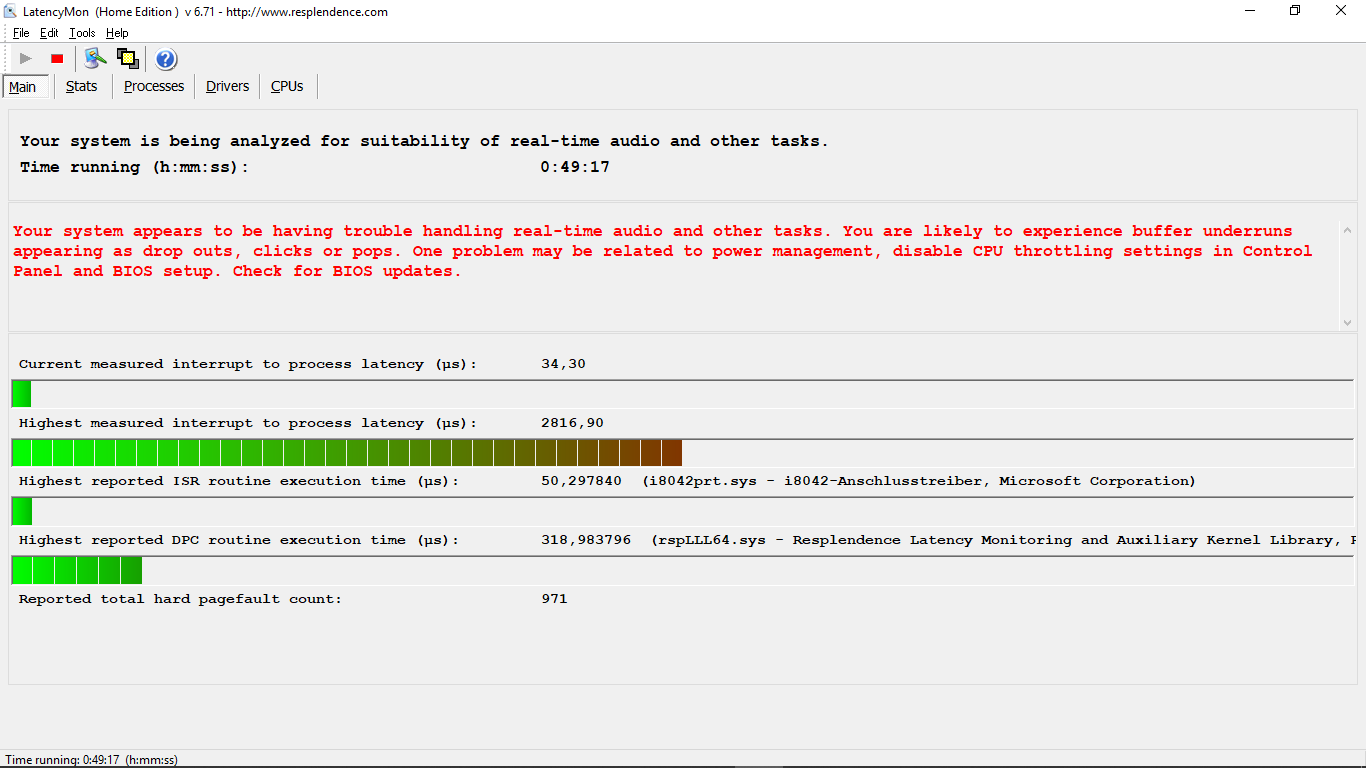Switch to the Stats tab
Viewport: 1366px width, 768px height.
point(82,87)
